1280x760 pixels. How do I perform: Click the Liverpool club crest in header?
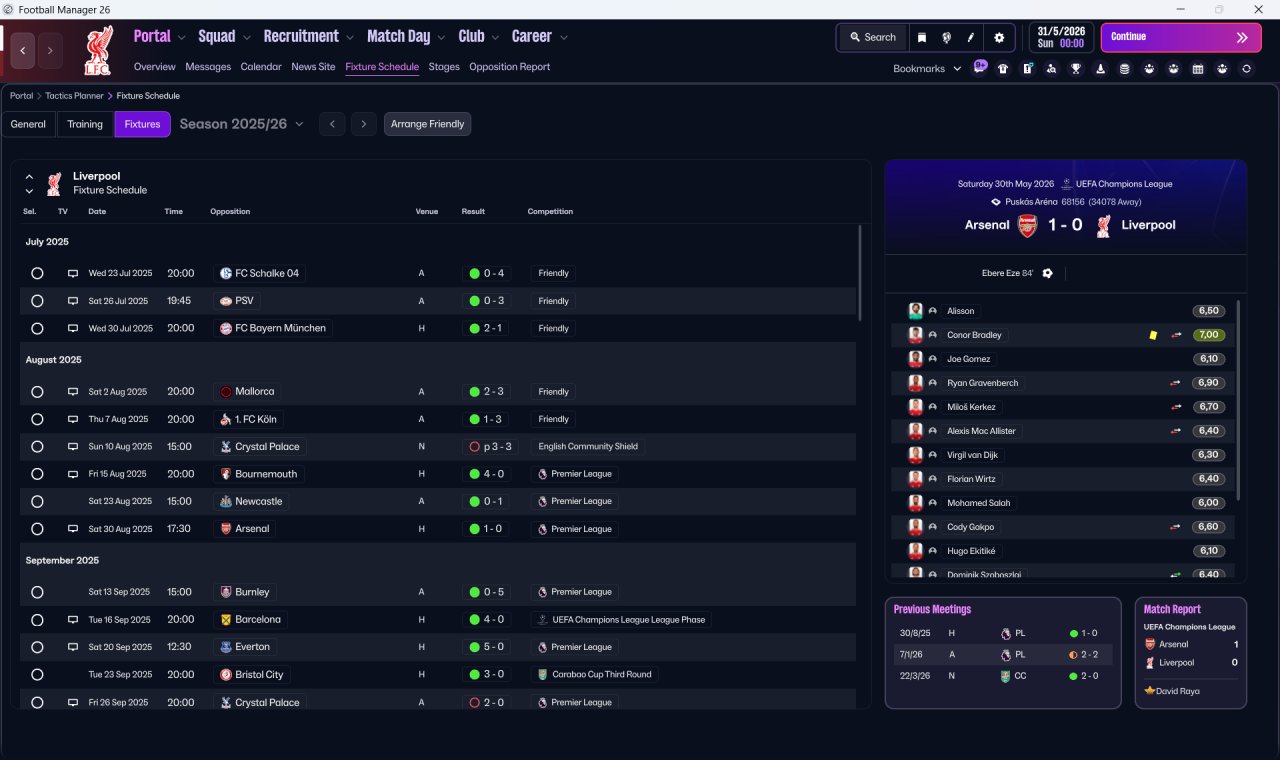[x=98, y=51]
